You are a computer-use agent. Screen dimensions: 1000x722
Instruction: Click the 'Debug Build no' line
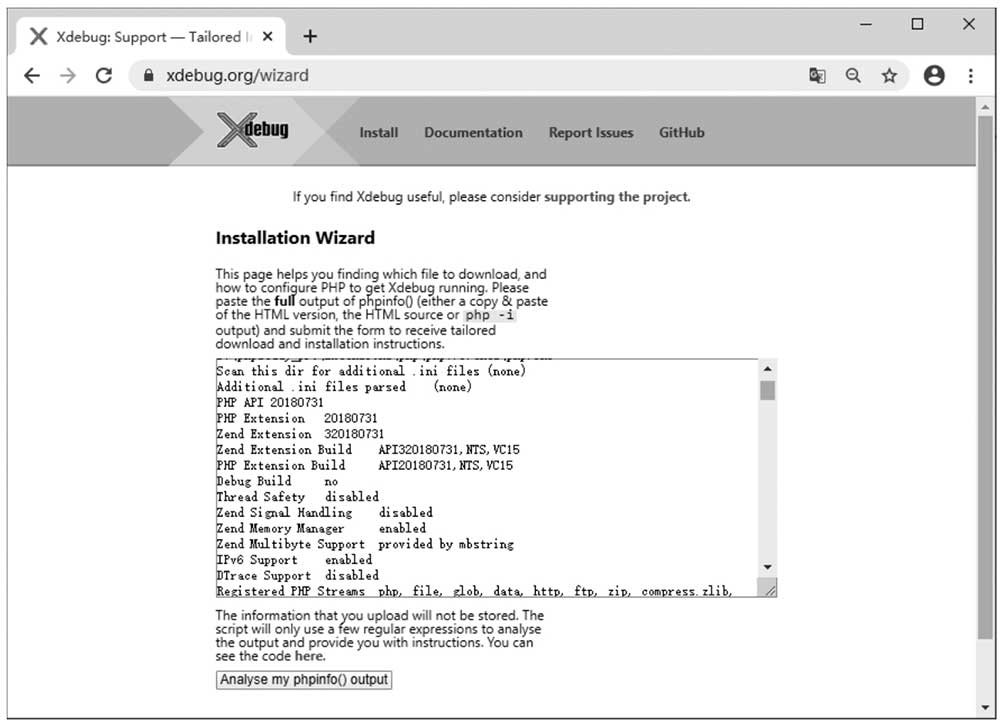coord(277,482)
